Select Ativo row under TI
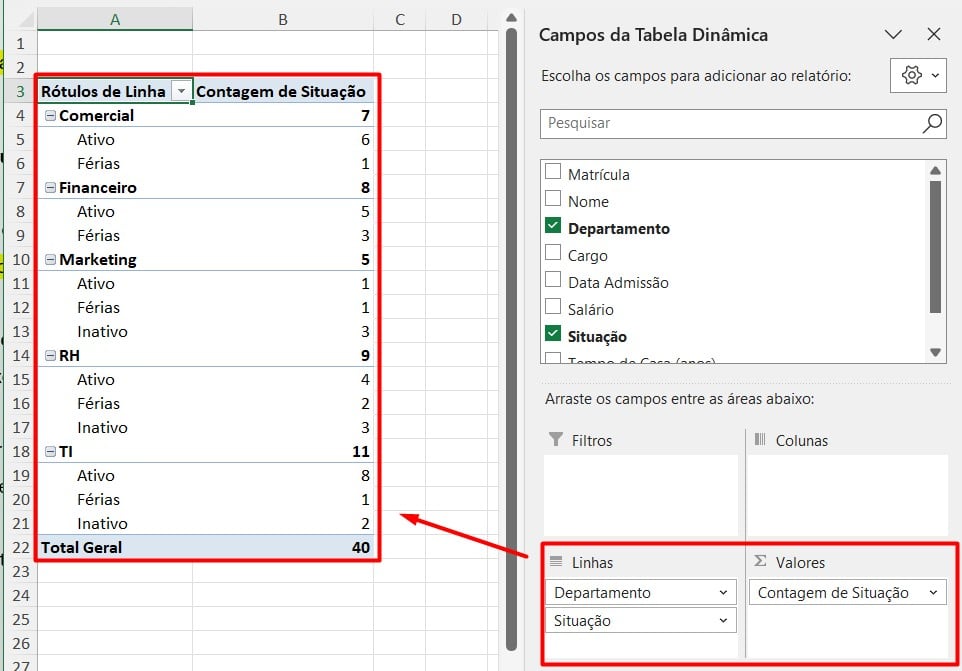The width and height of the screenshot is (962, 671). point(96,476)
